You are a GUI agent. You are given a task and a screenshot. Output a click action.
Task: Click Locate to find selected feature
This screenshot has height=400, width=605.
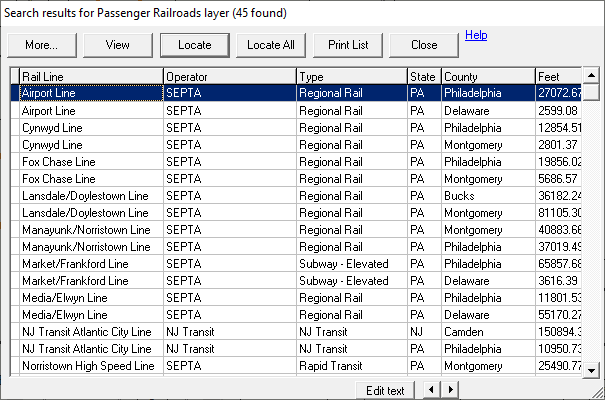[194, 45]
